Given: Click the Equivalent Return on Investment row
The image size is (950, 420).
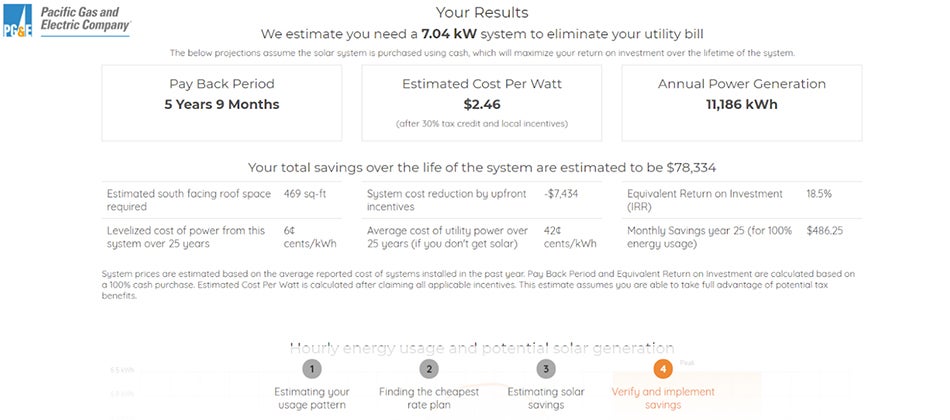Looking at the screenshot, I should click(742, 200).
